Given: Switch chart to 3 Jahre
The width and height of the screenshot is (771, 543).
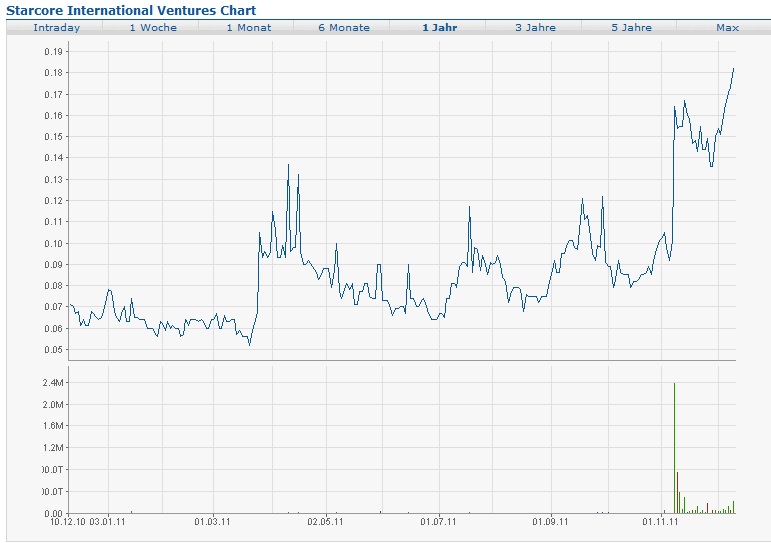Looking at the screenshot, I should coord(535,28).
